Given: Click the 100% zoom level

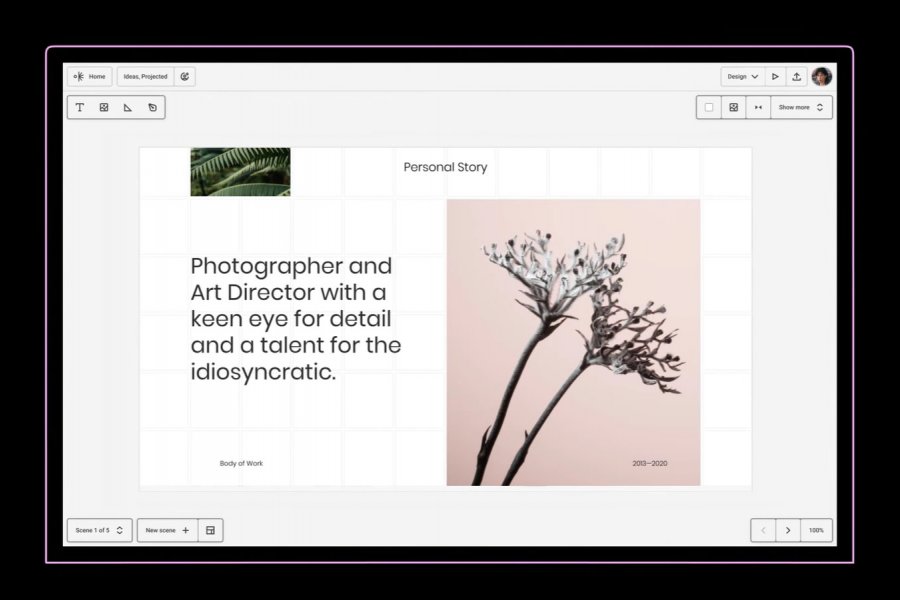Looking at the screenshot, I should click(x=816, y=530).
